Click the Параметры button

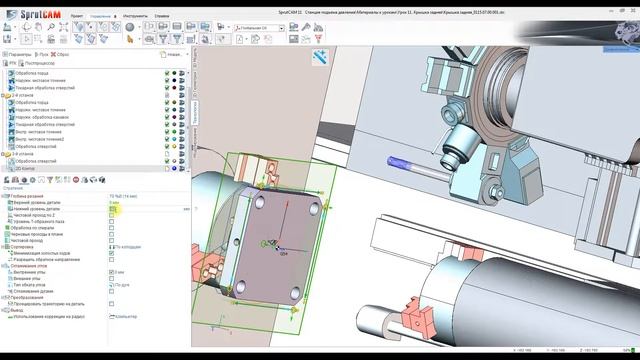(x=17, y=54)
